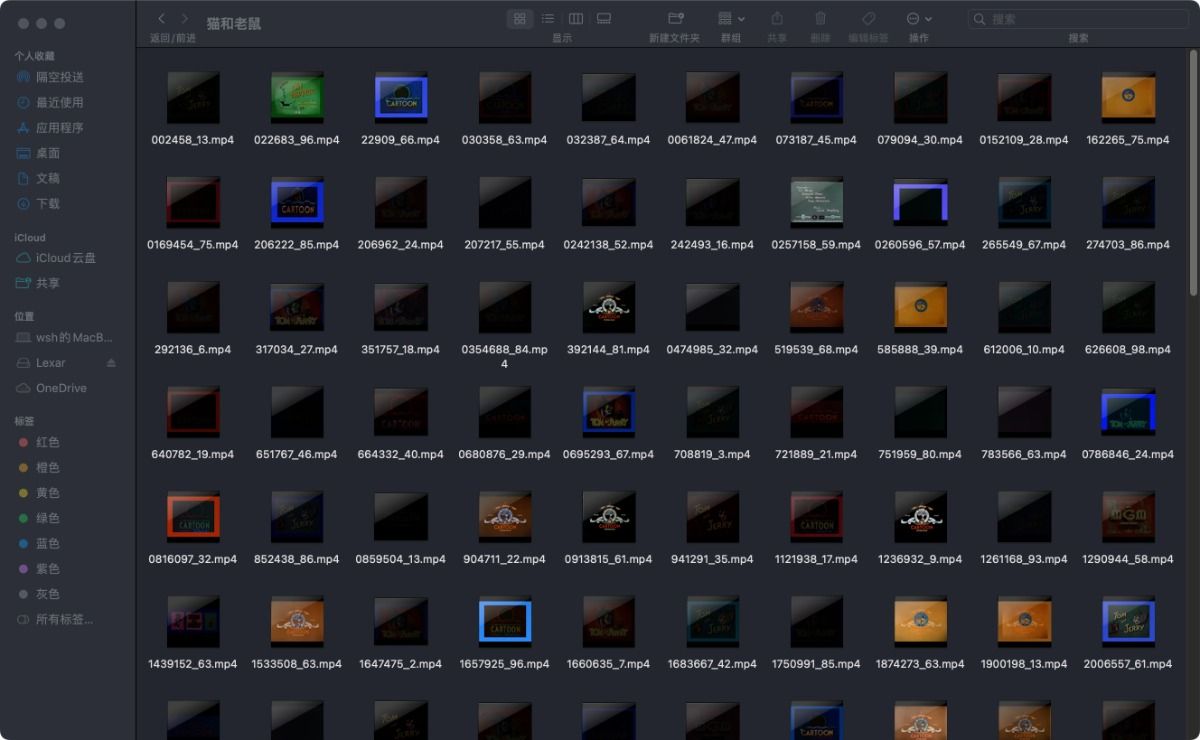This screenshot has width=1200, height=740.
Task: Select video thumbnail 585888_39.mp4
Action: point(920,307)
